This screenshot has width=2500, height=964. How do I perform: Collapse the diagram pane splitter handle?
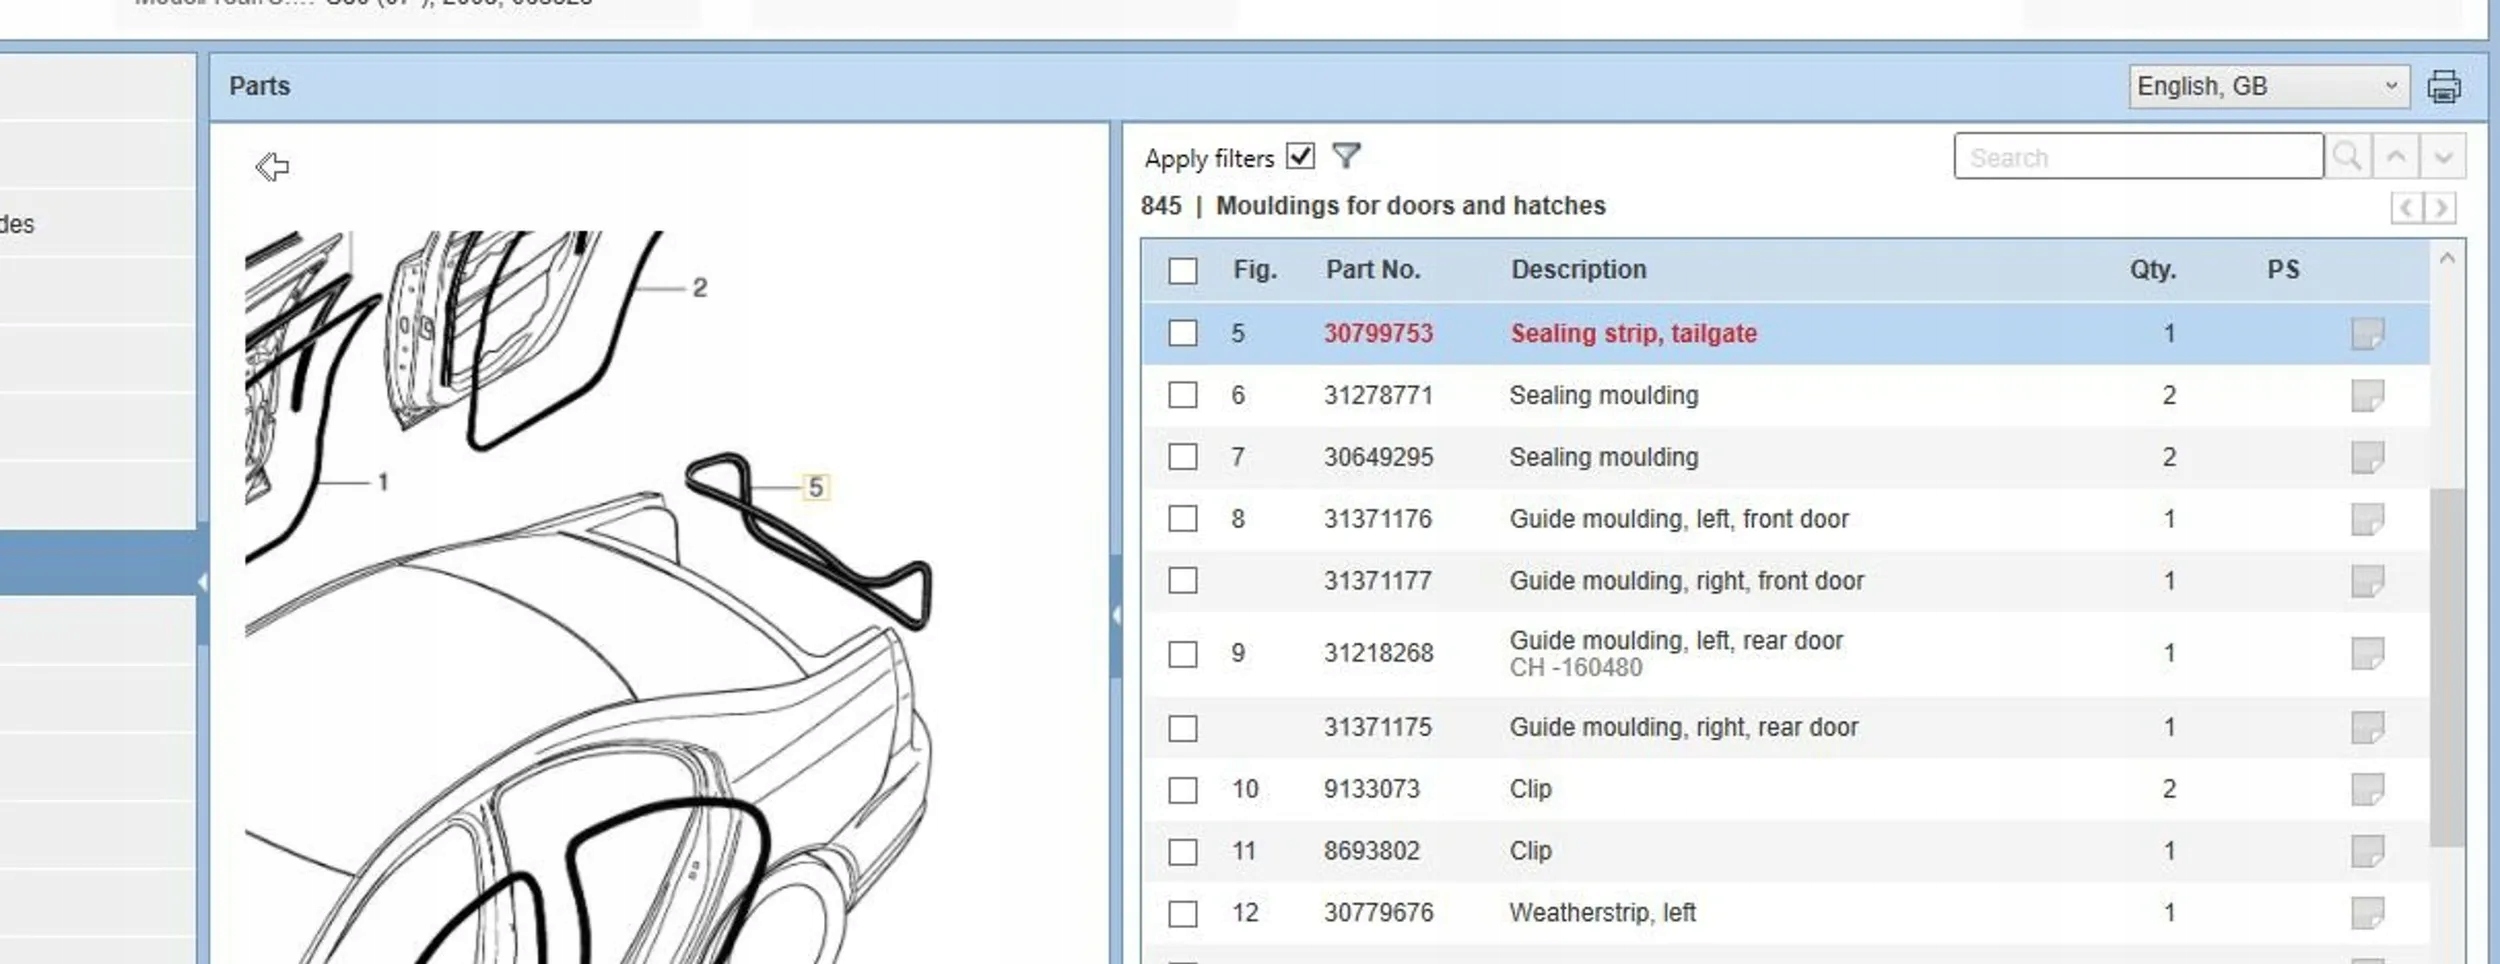click(1116, 616)
